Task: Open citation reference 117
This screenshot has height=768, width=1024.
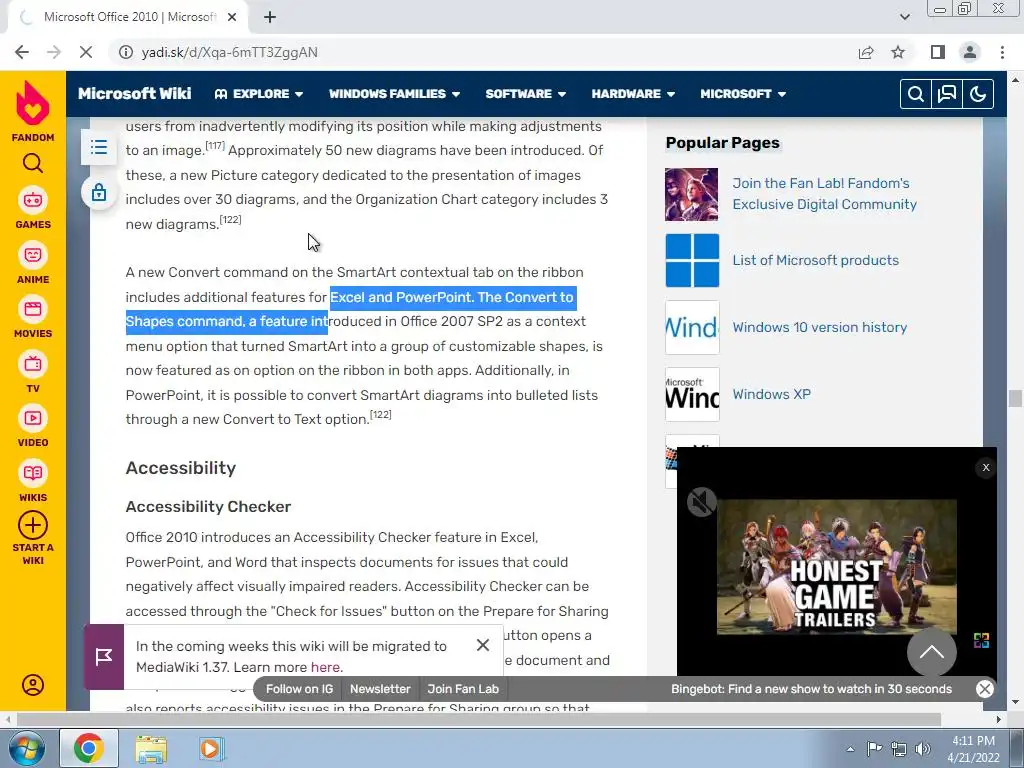Action: 215,145
